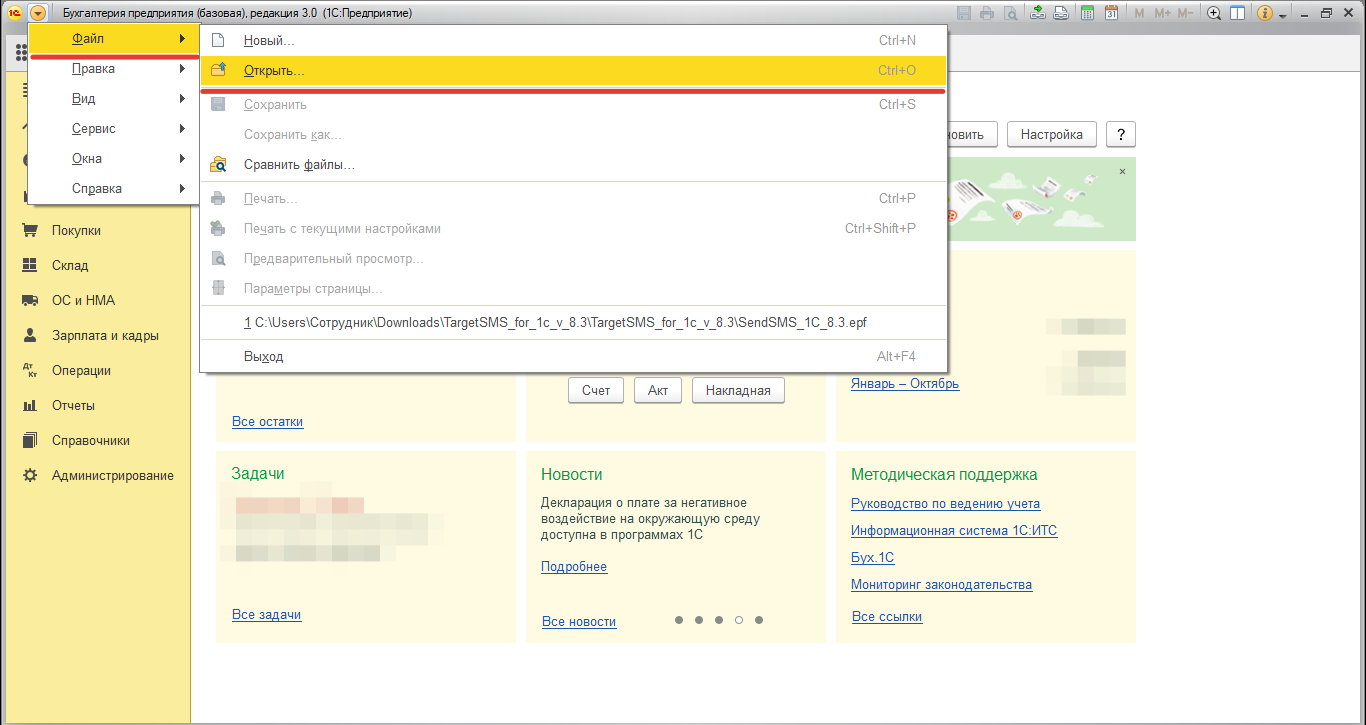Choose Выход to exit the program

click(573, 356)
